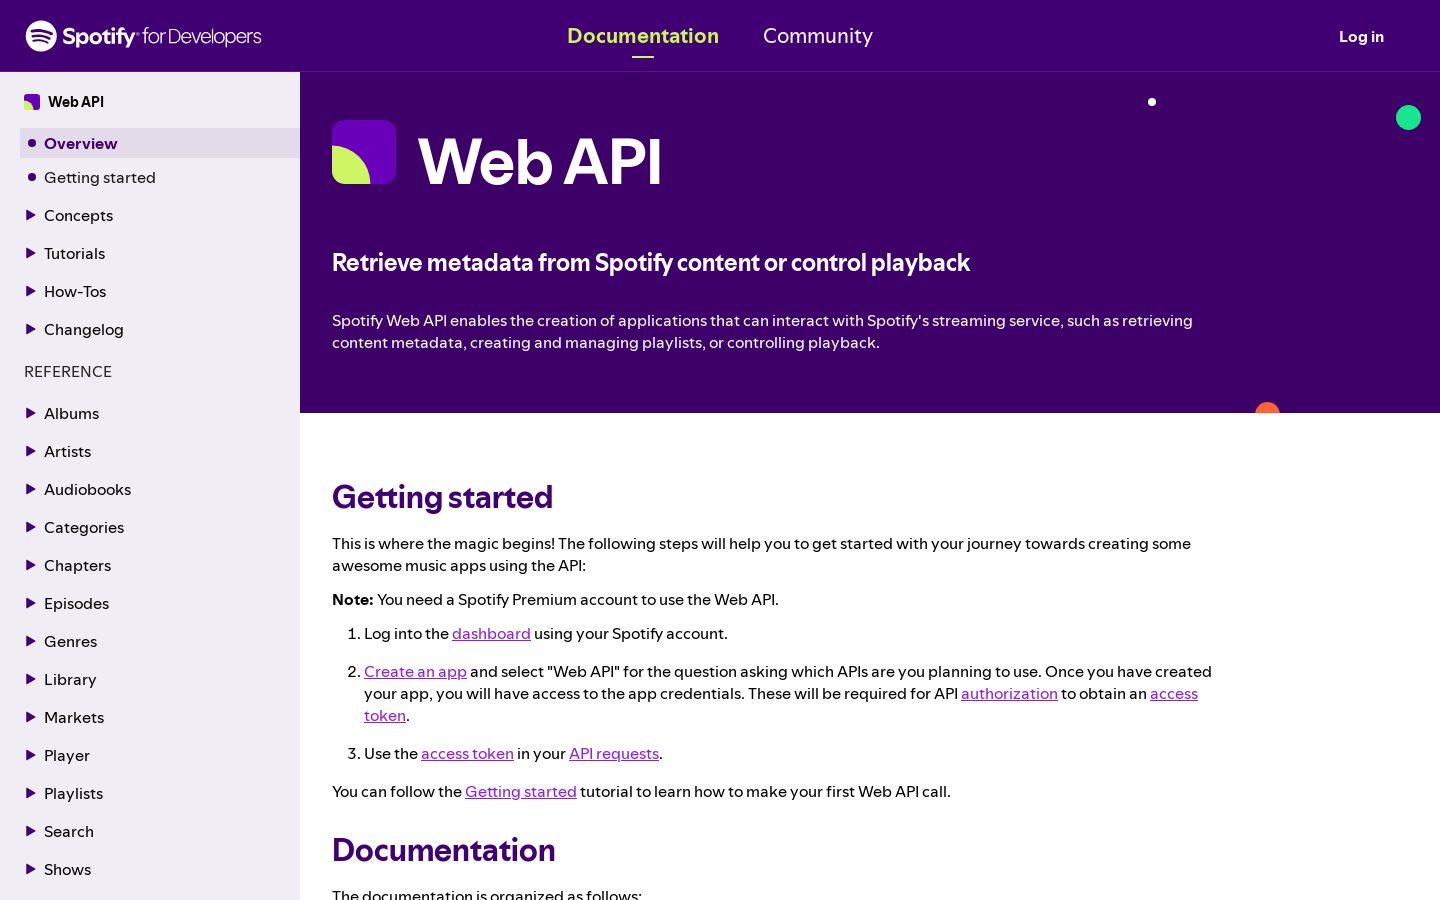Expand the Tutorials section arrow
Image resolution: width=1440 pixels, height=900 pixels.
(30, 253)
